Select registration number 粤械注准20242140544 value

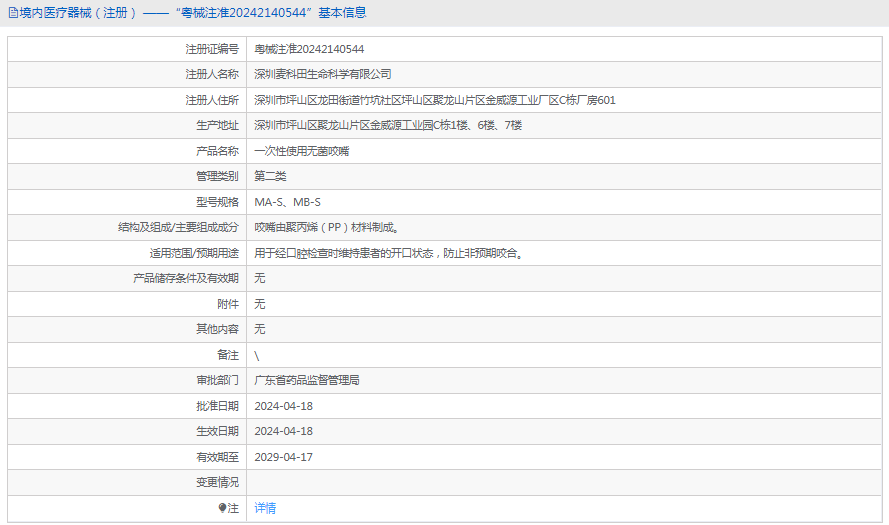(x=309, y=49)
